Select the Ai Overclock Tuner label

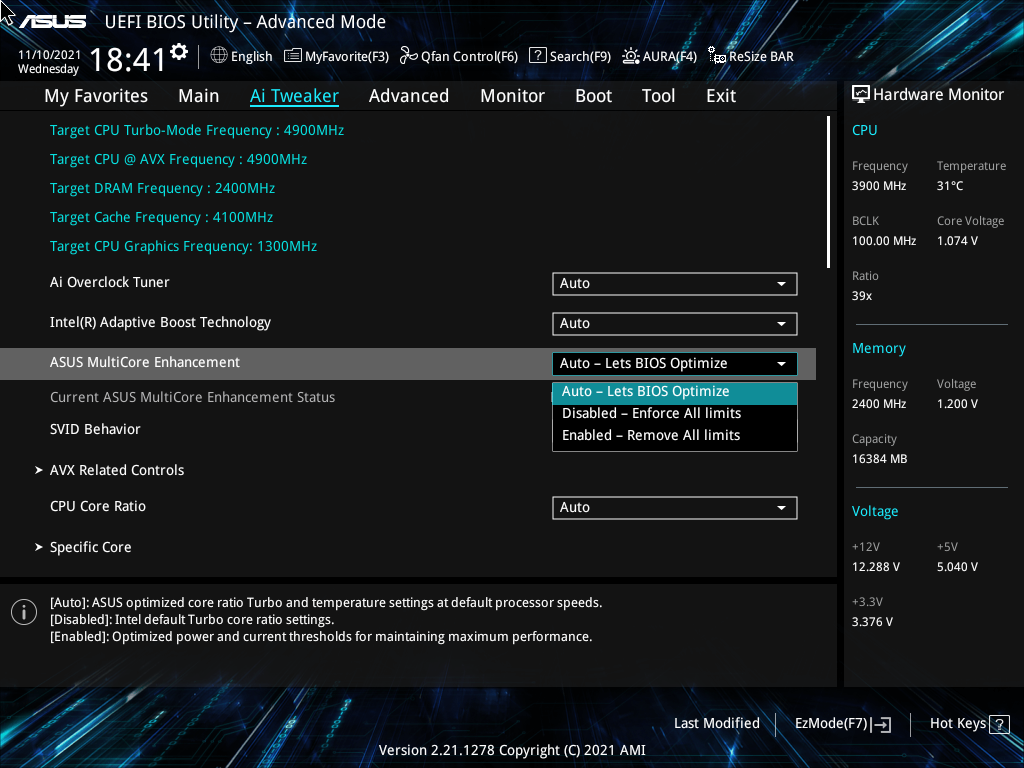click(x=110, y=283)
